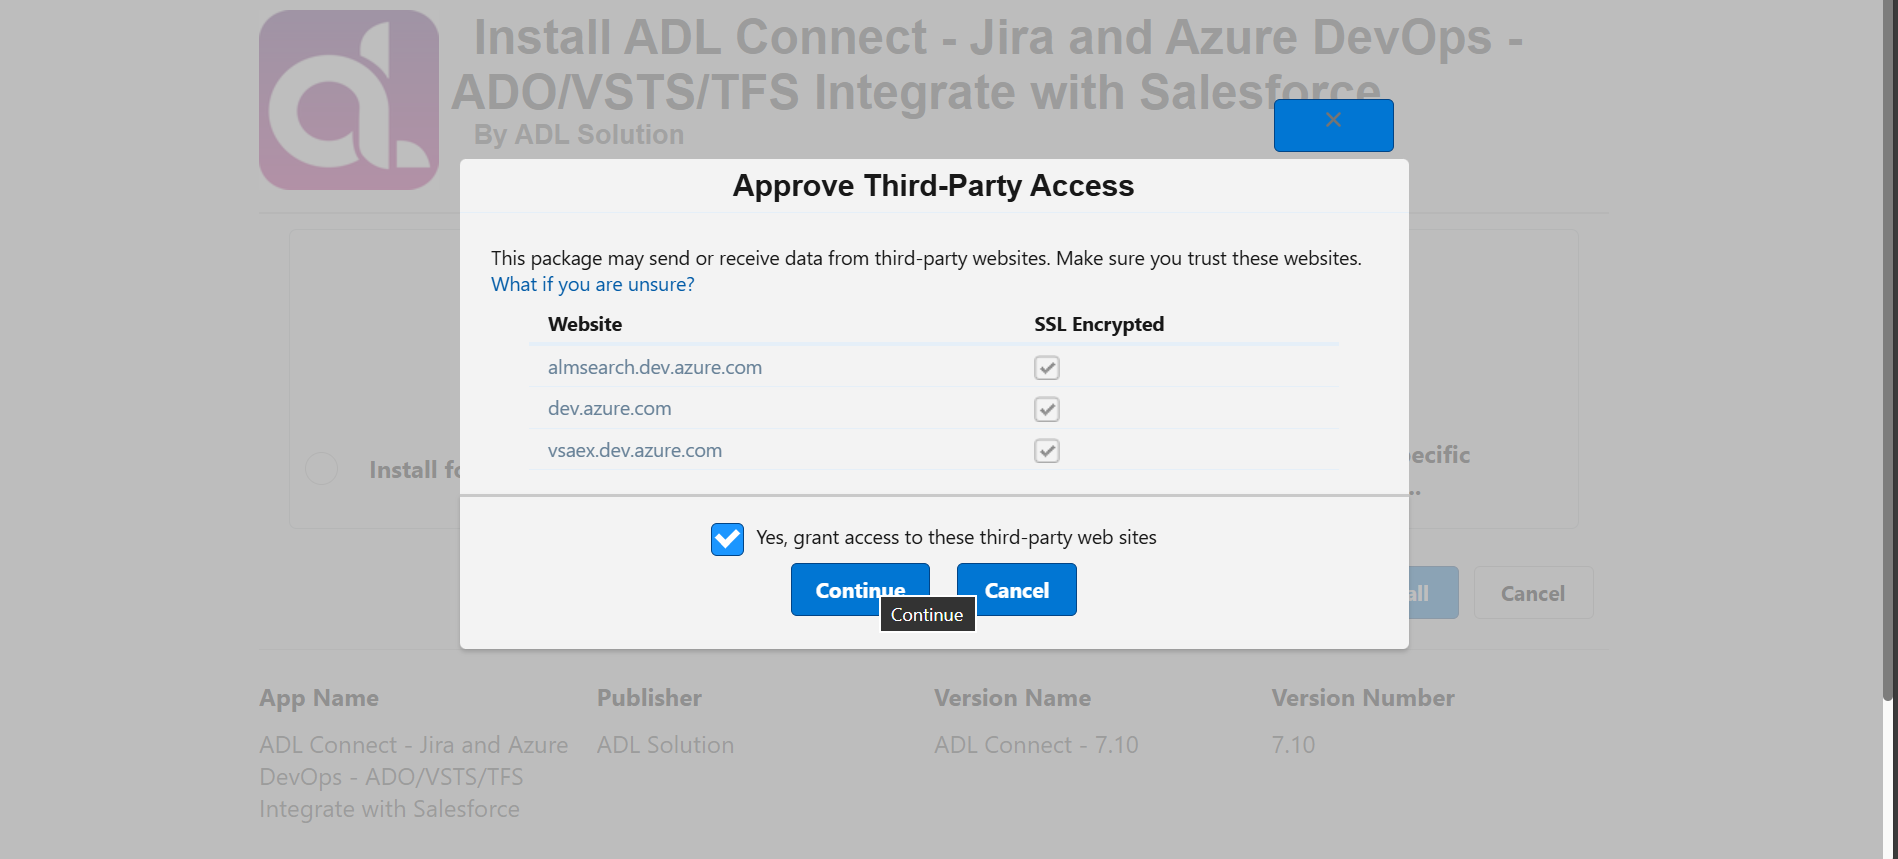This screenshot has width=1898, height=859.
Task: Click the SSL Encrypted column header
Action: click(x=1099, y=324)
